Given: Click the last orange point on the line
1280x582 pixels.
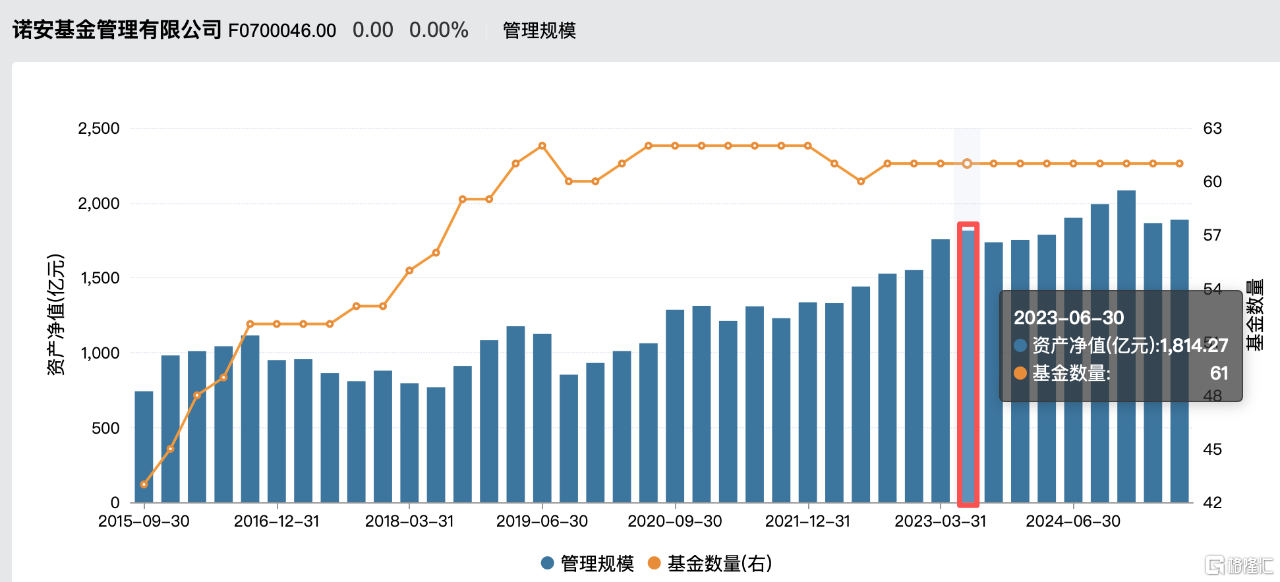Looking at the screenshot, I should 1180,163.
